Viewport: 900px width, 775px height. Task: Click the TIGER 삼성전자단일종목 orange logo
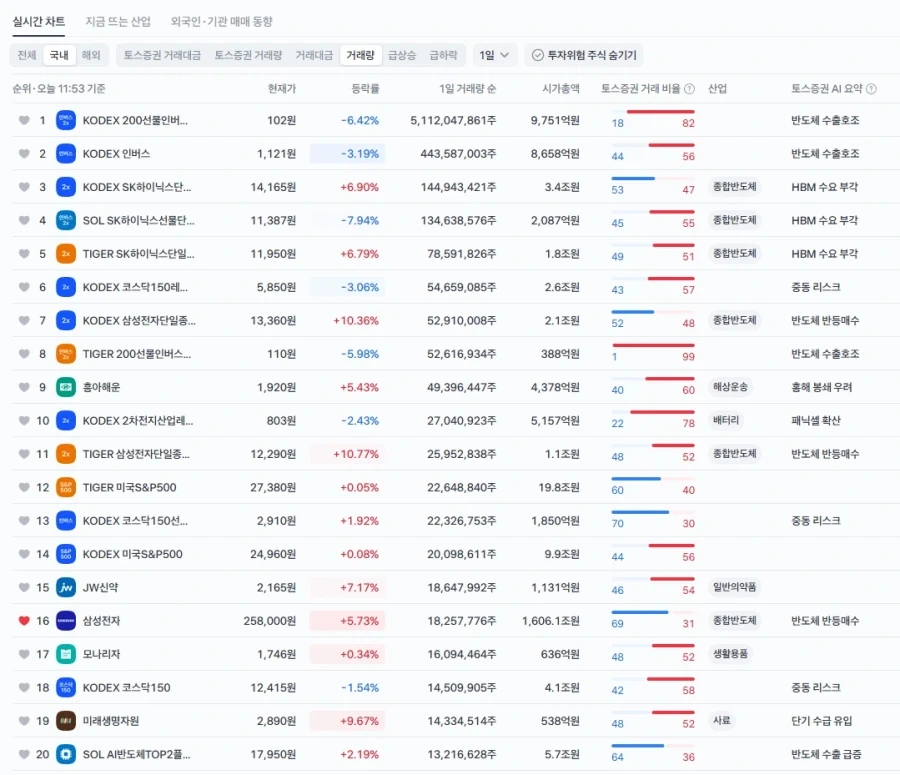click(66, 454)
